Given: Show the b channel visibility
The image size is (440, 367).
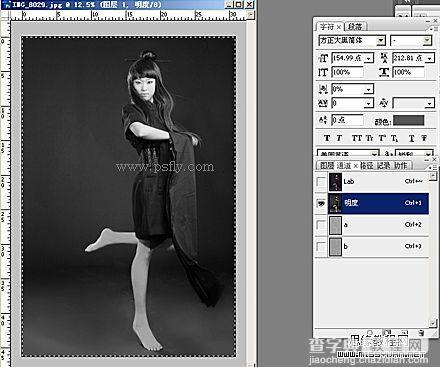Looking at the screenshot, I should [321, 247].
